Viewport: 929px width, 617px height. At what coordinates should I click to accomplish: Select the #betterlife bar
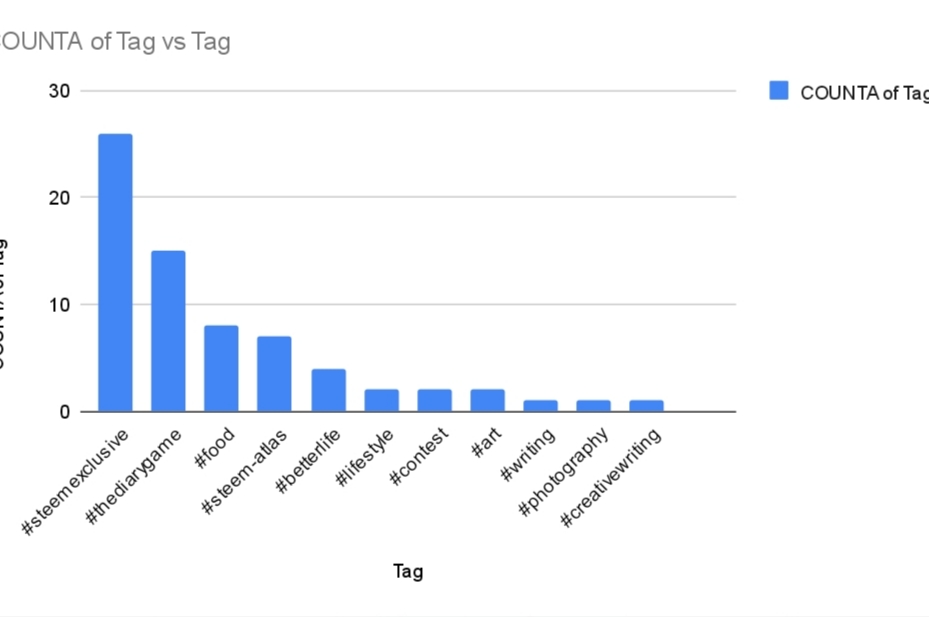(329, 390)
